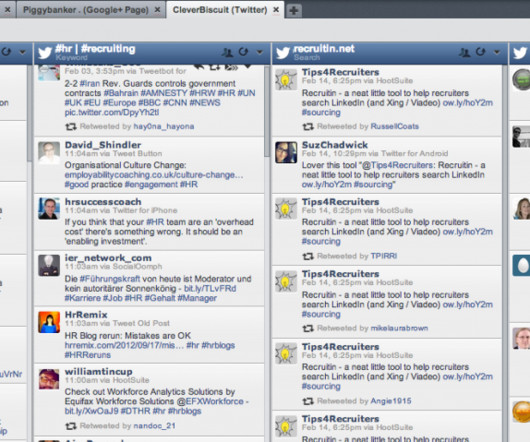Image resolution: width=530 pixels, height=442 pixels.
Task: Open ier_network_com profile avatar
Action: tap(49, 265)
